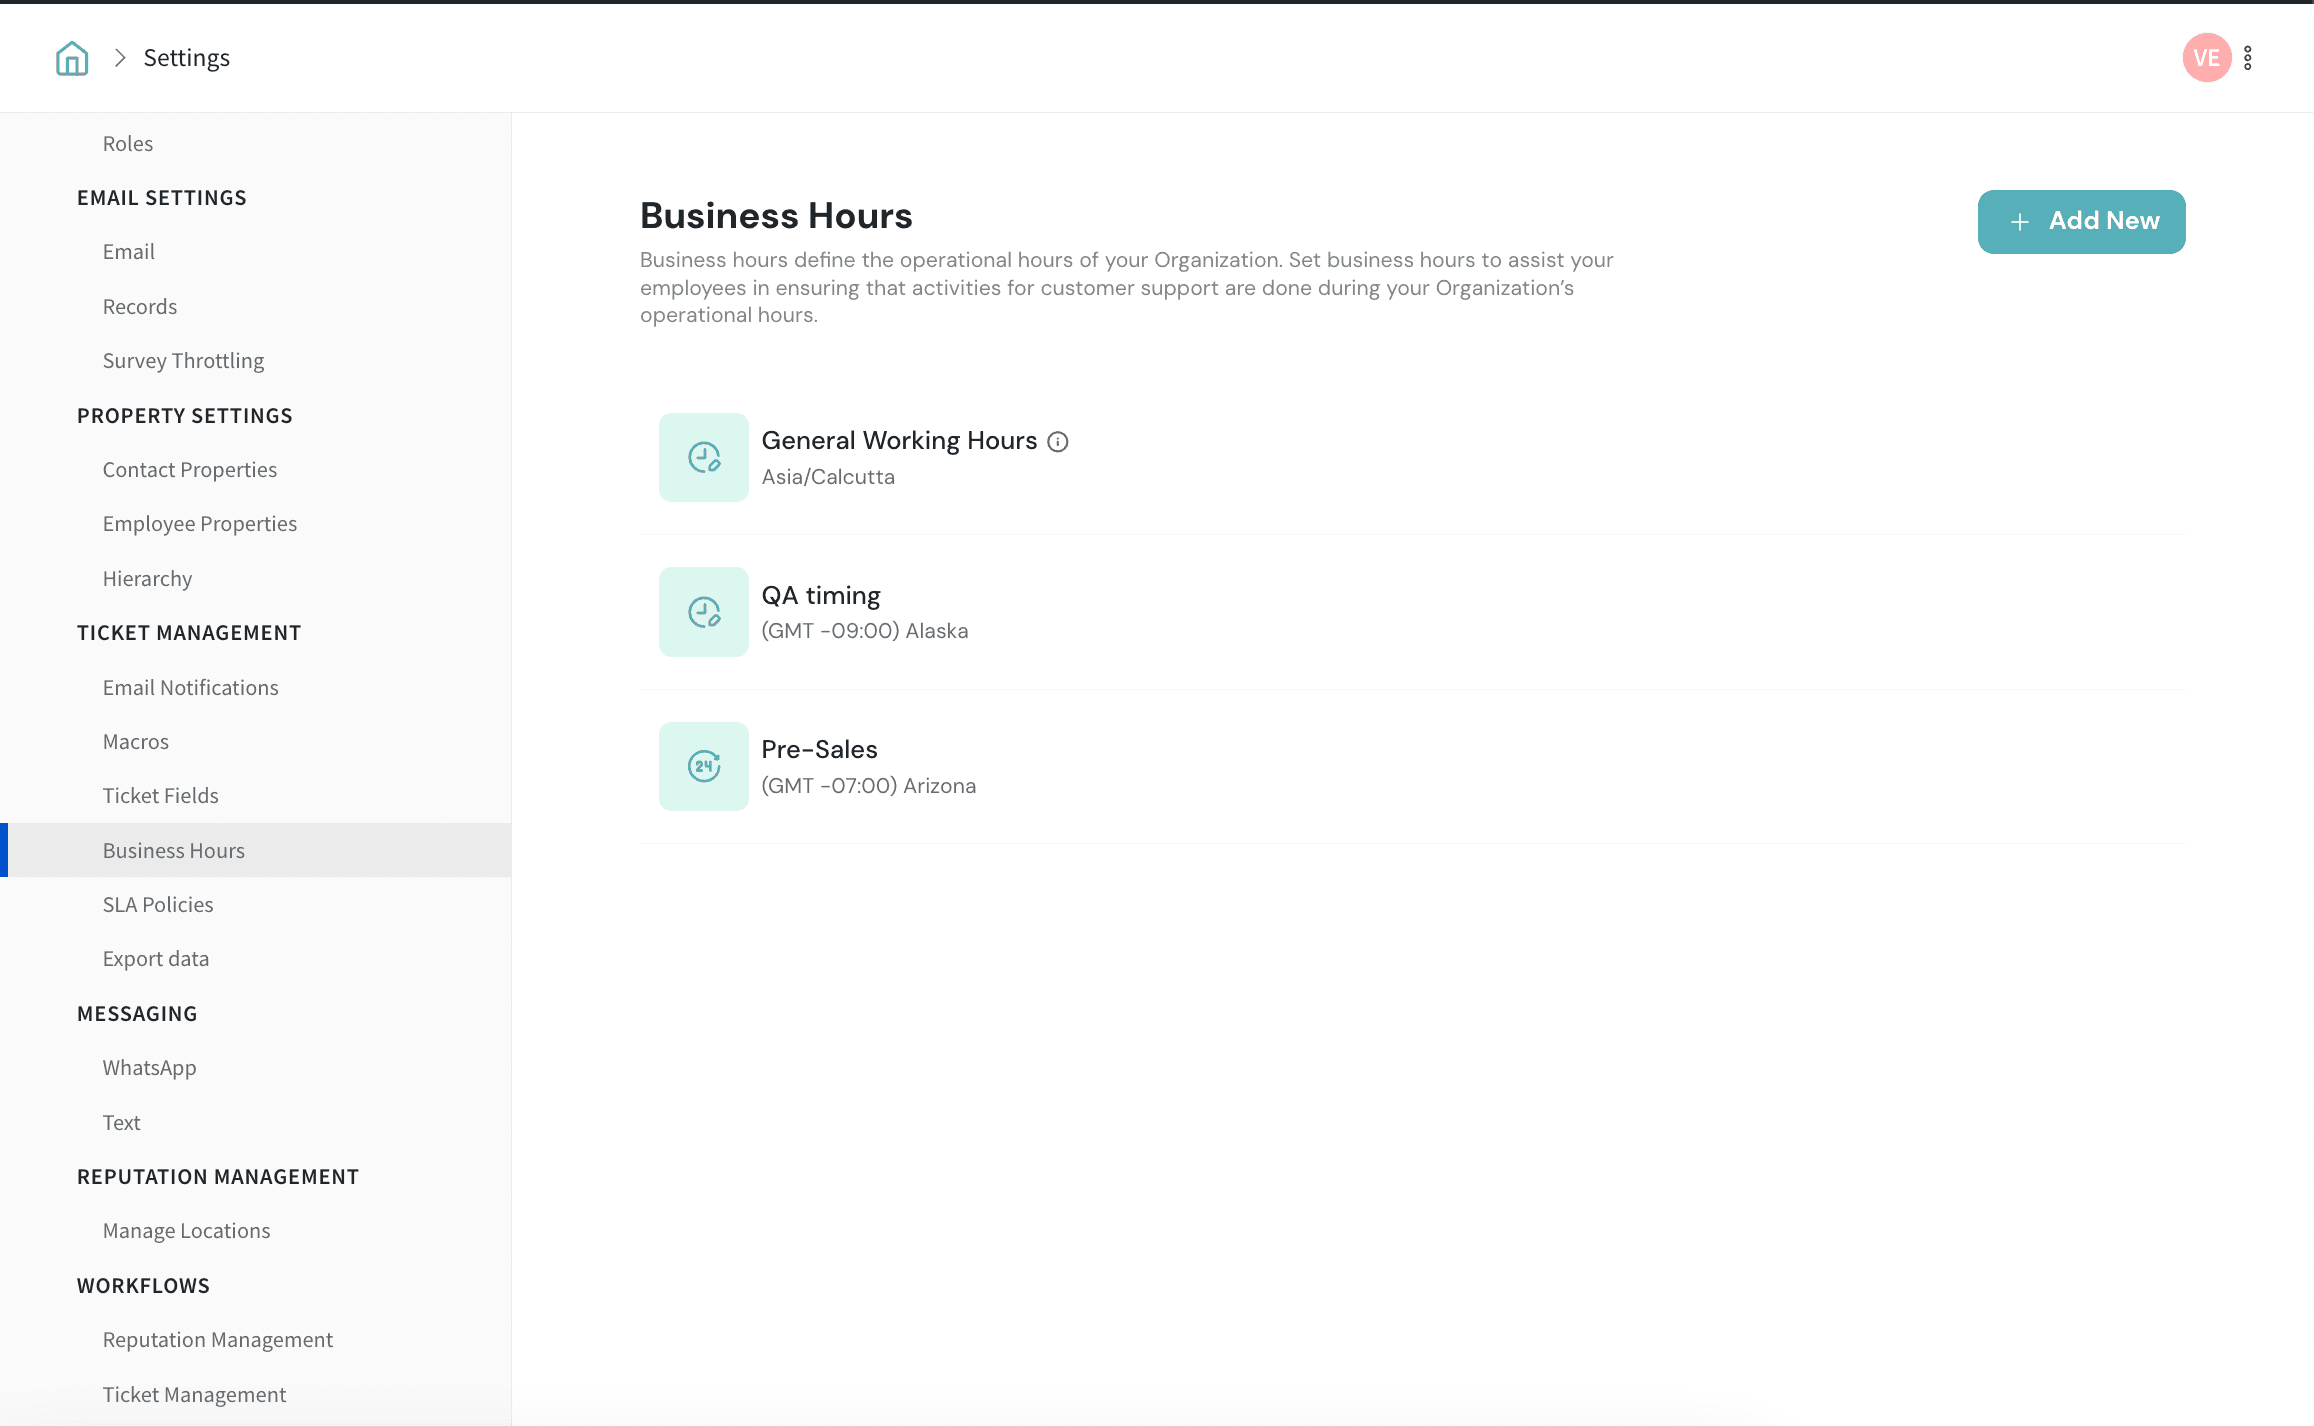Open WhatsApp settings from the sidebar
The image size is (2314, 1426).
(149, 1067)
